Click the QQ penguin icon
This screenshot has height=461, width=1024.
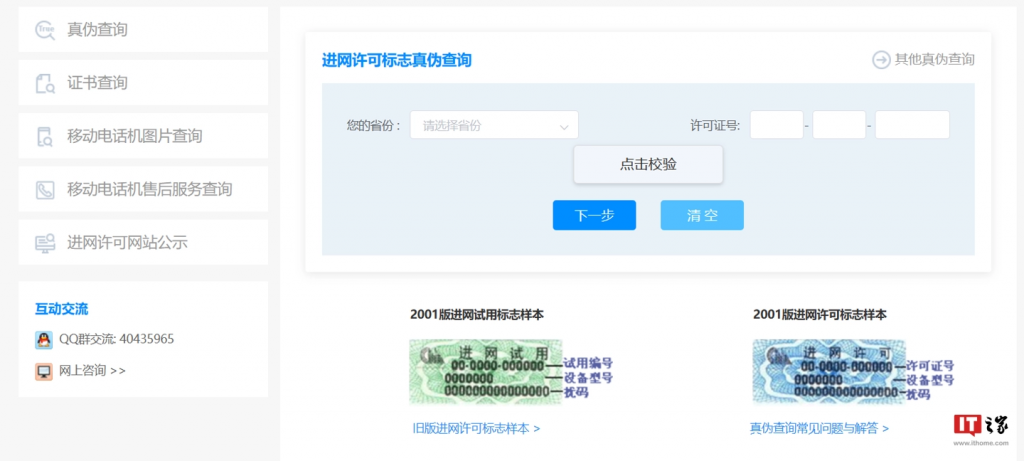(44, 340)
